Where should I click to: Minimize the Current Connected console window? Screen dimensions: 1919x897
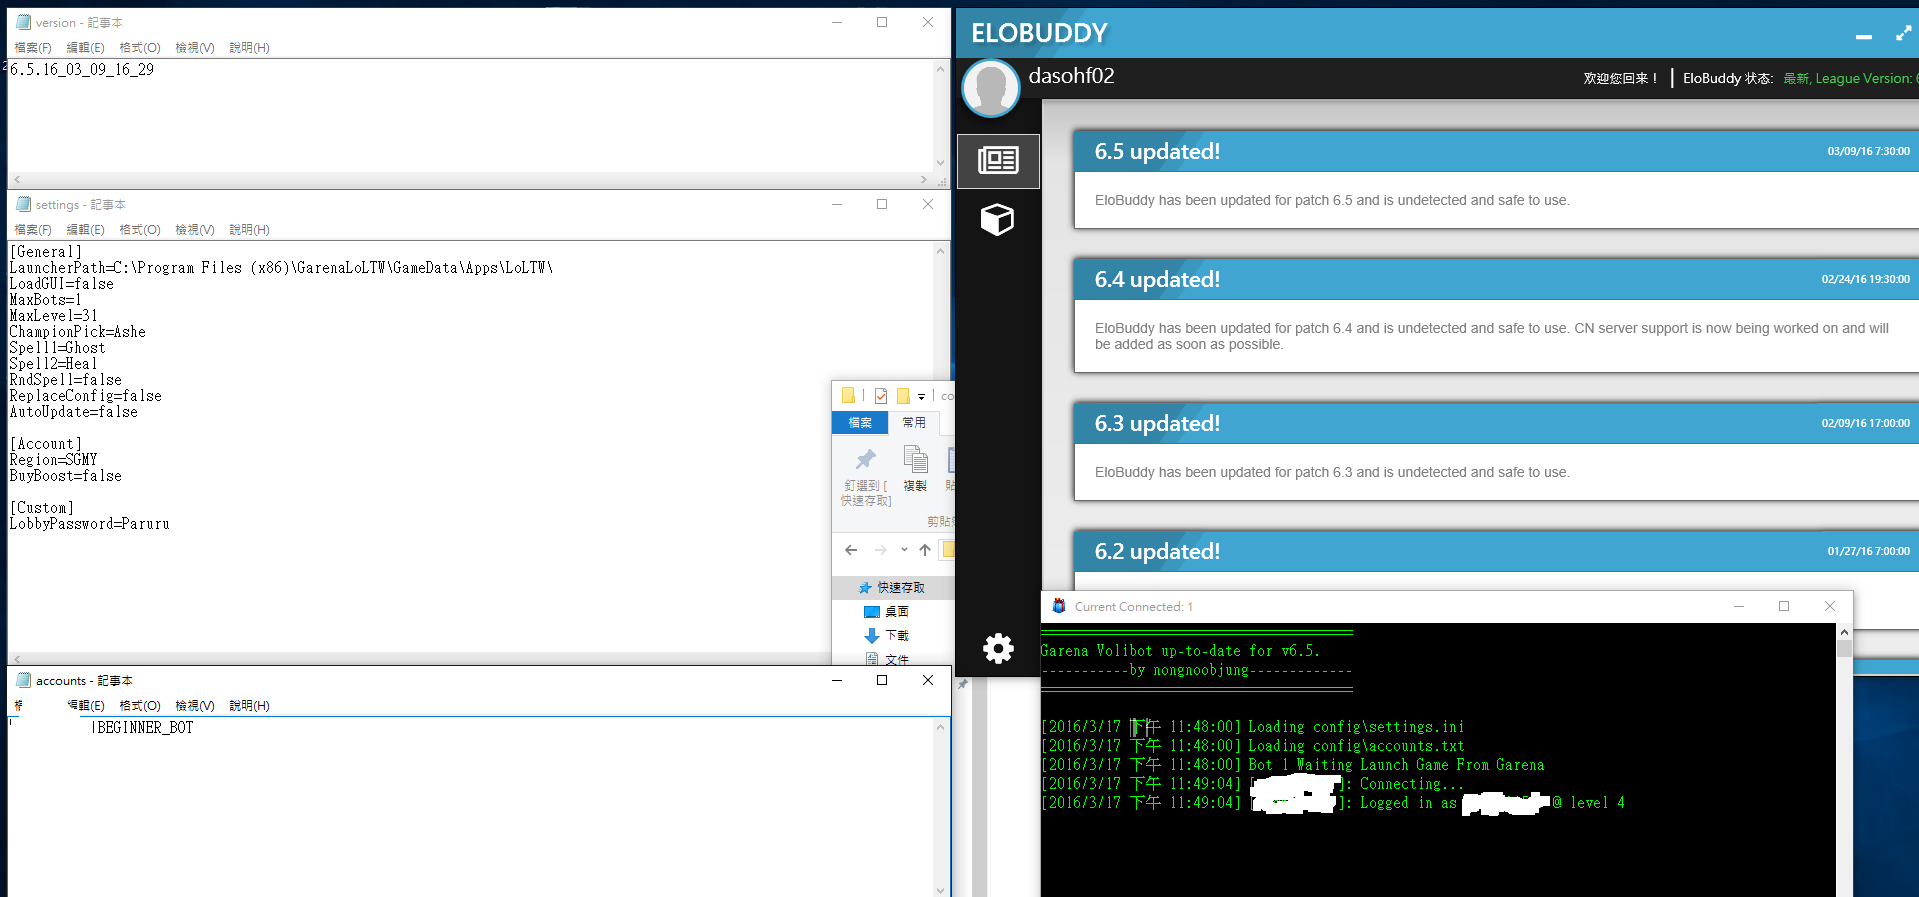[x=1739, y=606]
